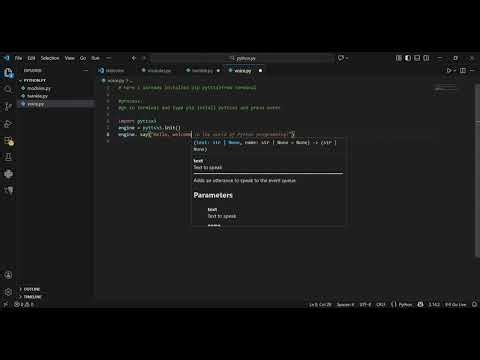Viewport: 480px width, 360px height.
Task: Open the Copilot chat icon in title bar
Action: click(340, 58)
